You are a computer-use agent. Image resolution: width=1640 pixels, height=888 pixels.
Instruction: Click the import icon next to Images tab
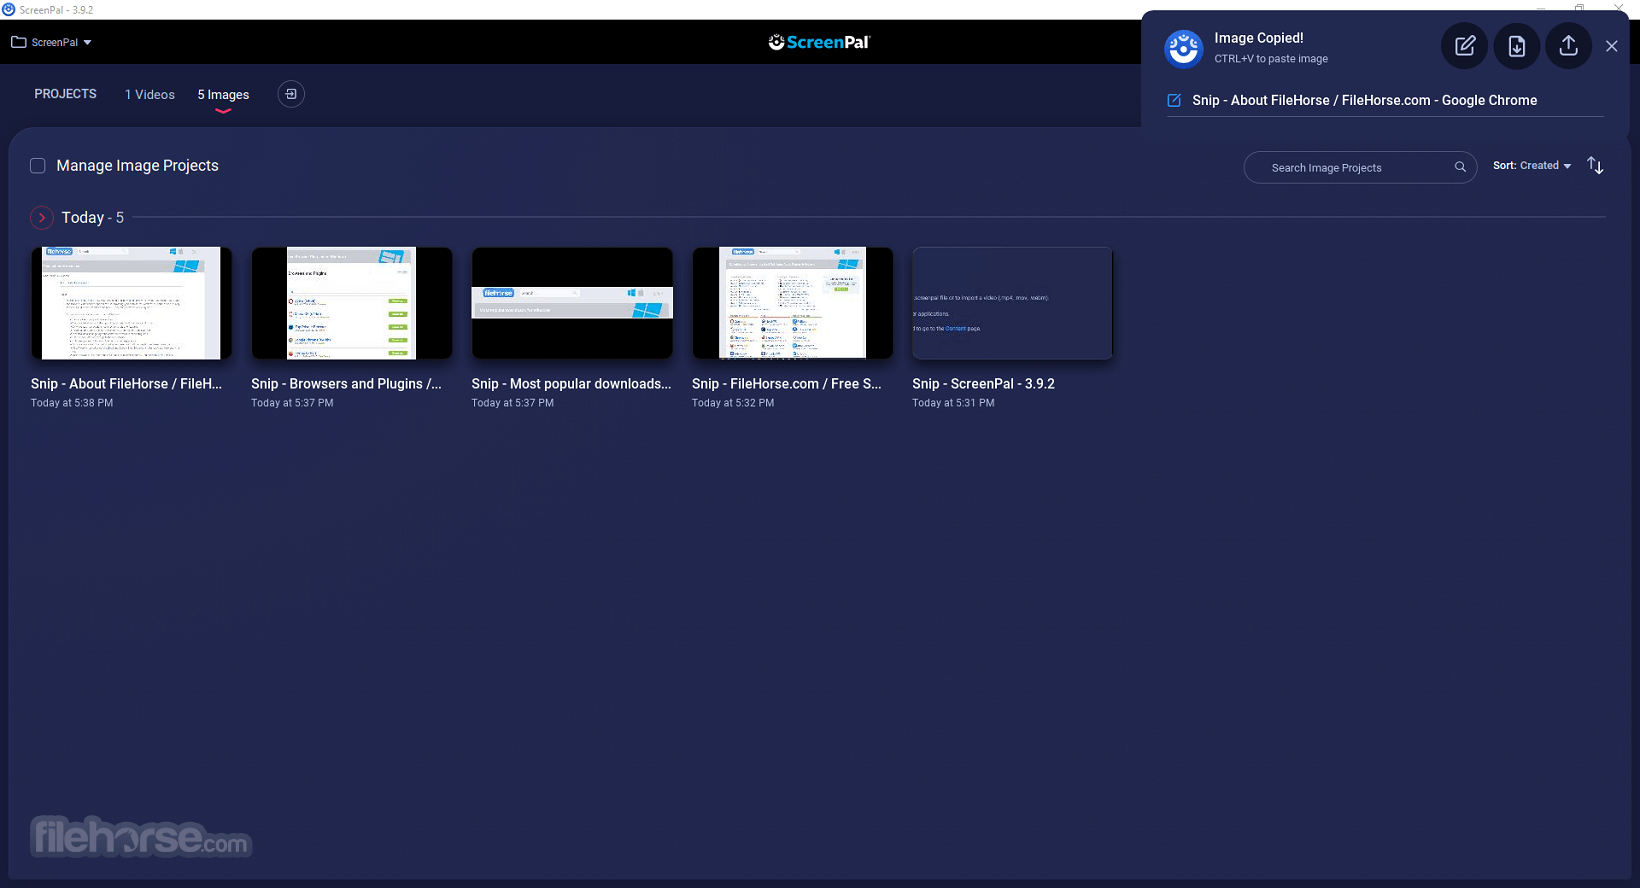pyautogui.click(x=291, y=94)
